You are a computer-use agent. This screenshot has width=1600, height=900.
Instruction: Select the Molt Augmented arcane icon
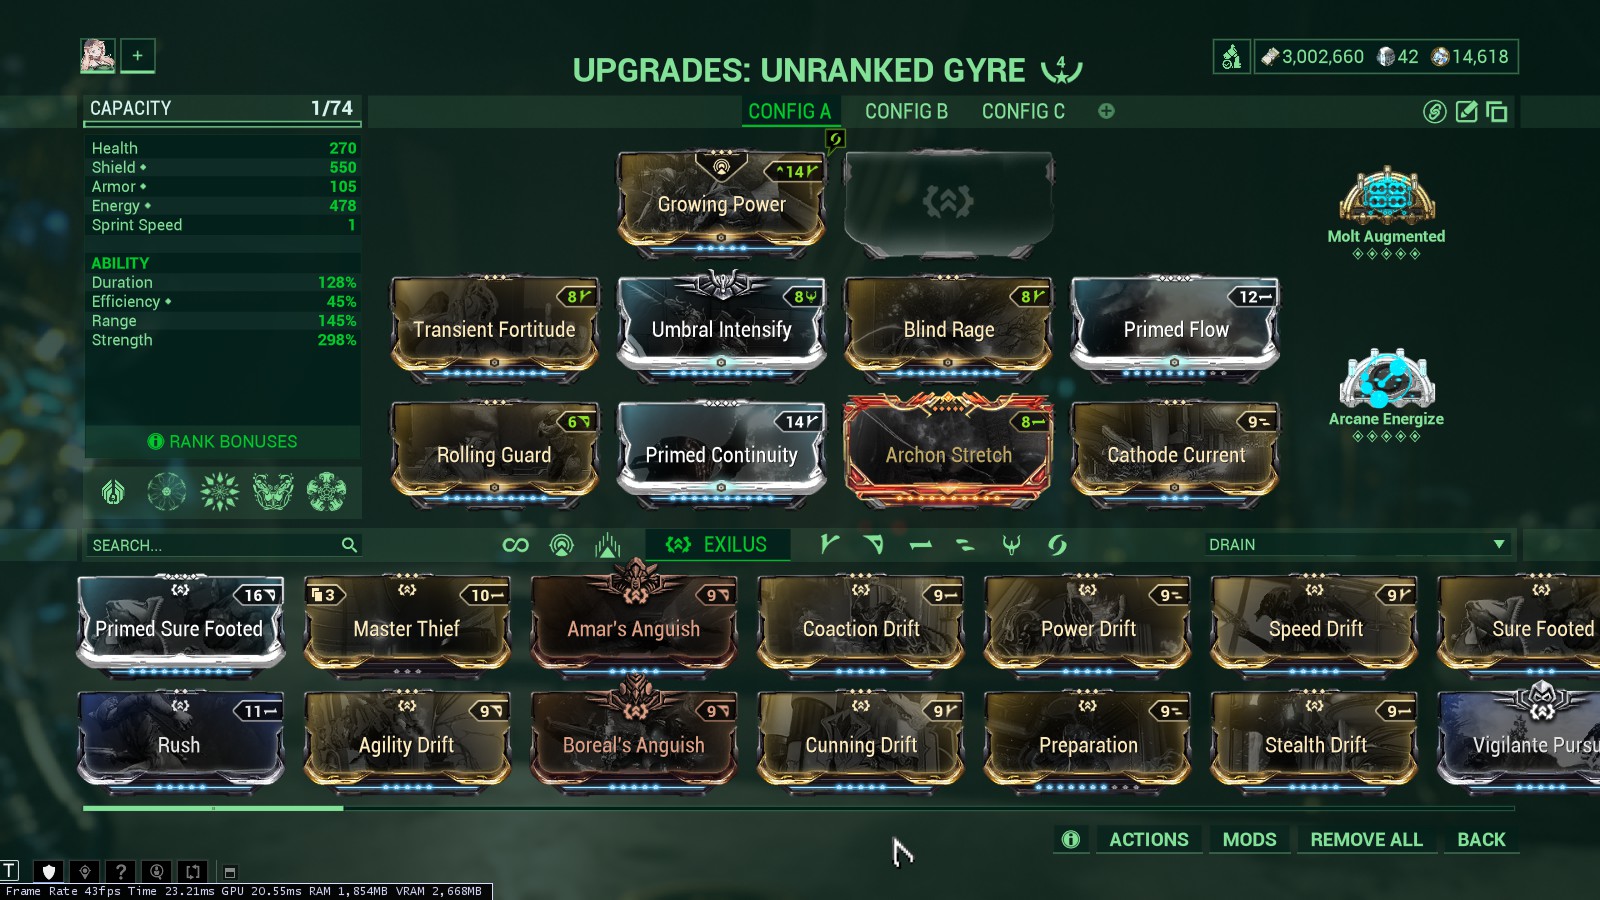pos(1387,194)
